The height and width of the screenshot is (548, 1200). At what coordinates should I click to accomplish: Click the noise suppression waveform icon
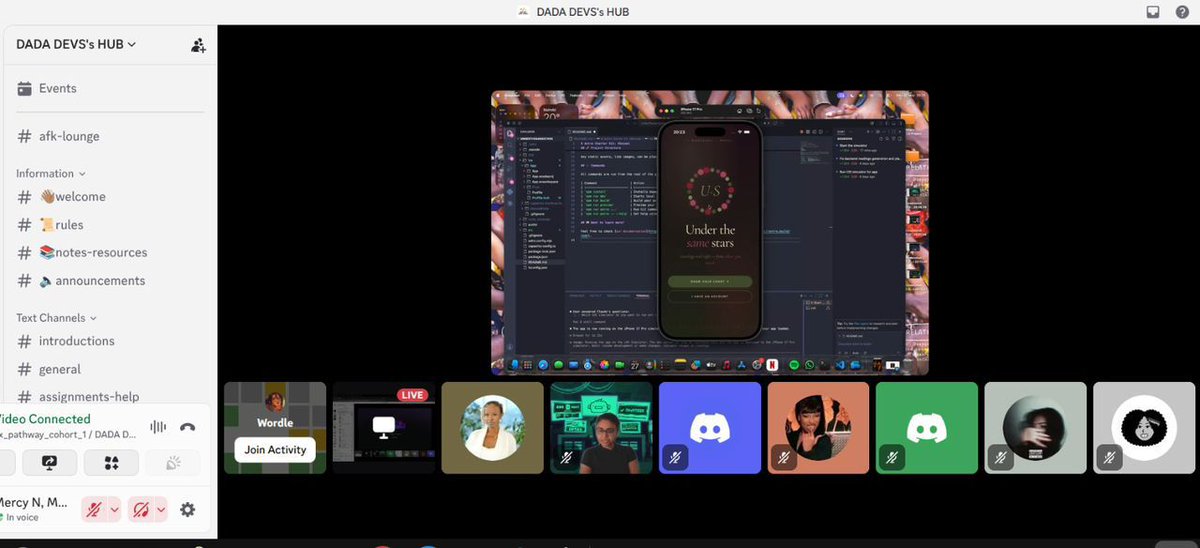[158, 427]
